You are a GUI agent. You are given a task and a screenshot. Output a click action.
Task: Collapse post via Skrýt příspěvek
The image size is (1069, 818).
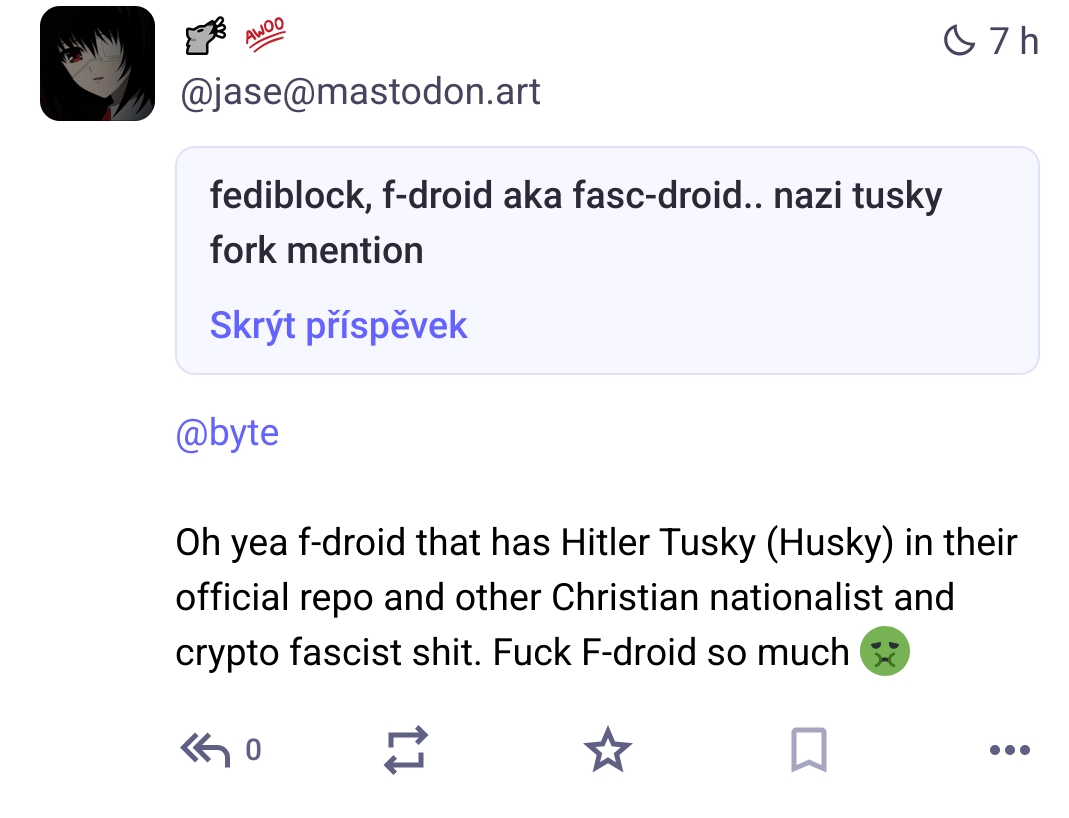point(338,325)
